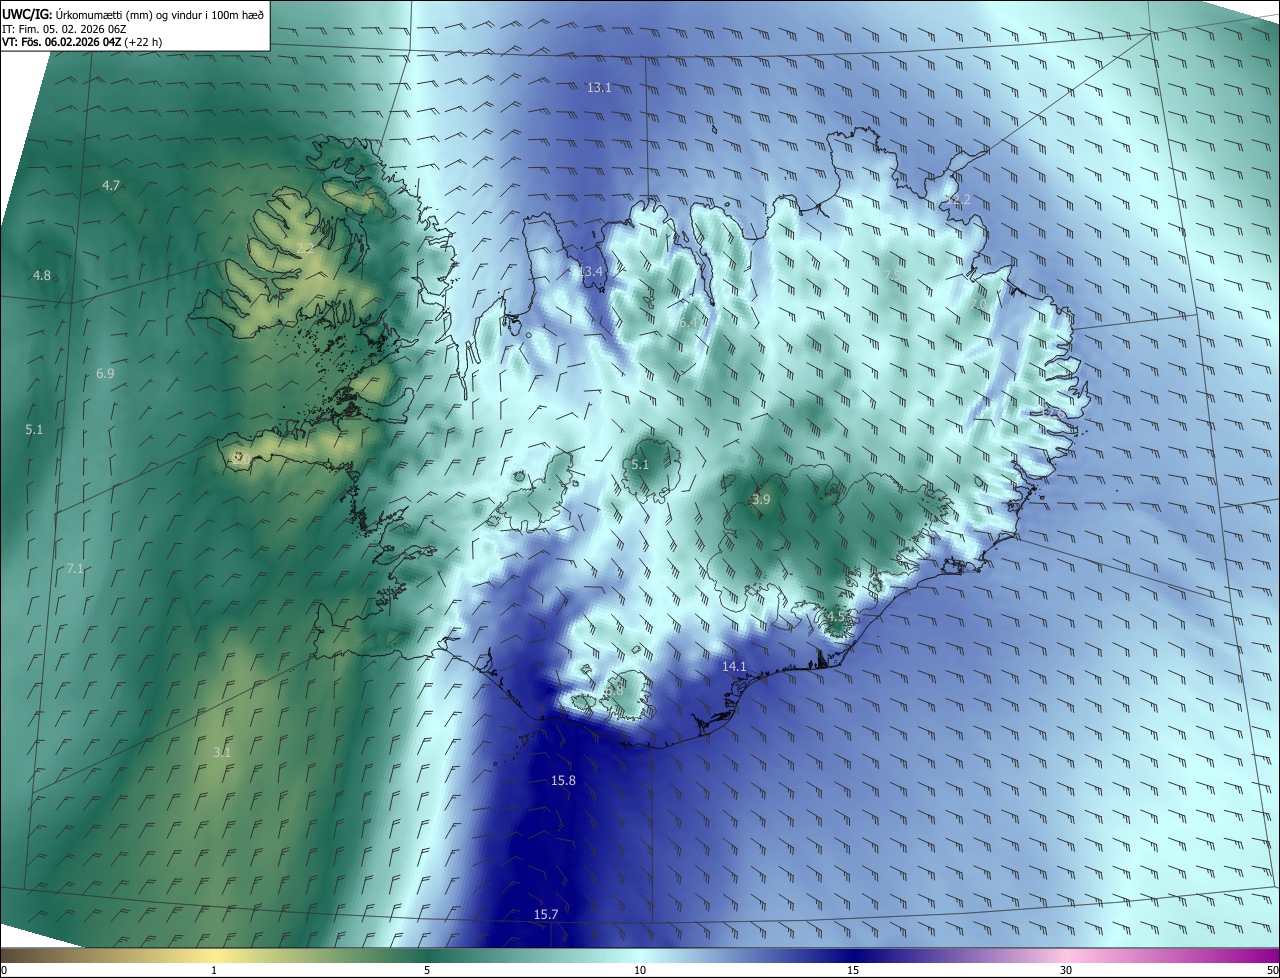Viewport: 1280px width, 978px height.
Task: Click the magenta end of the colour scale
Action: [1268, 956]
